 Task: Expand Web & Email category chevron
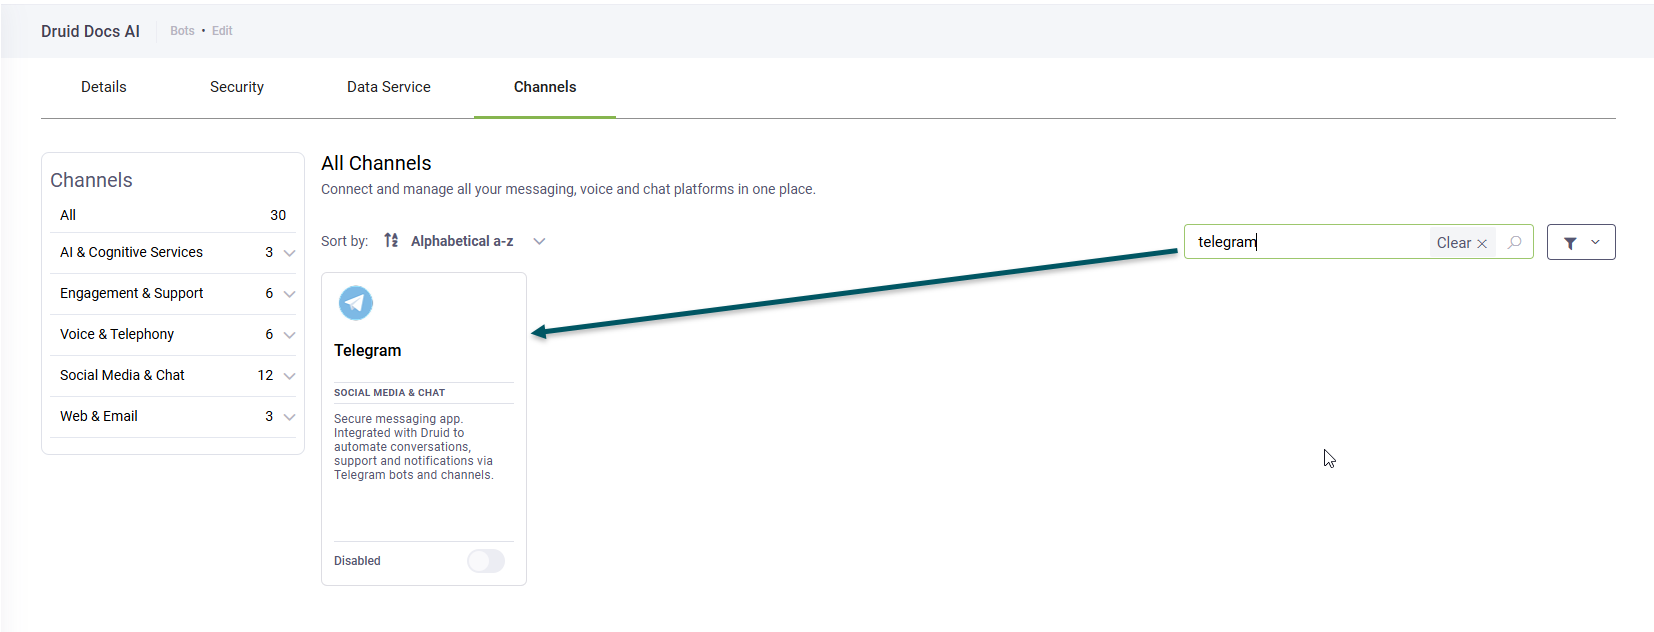click(x=289, y=417)
